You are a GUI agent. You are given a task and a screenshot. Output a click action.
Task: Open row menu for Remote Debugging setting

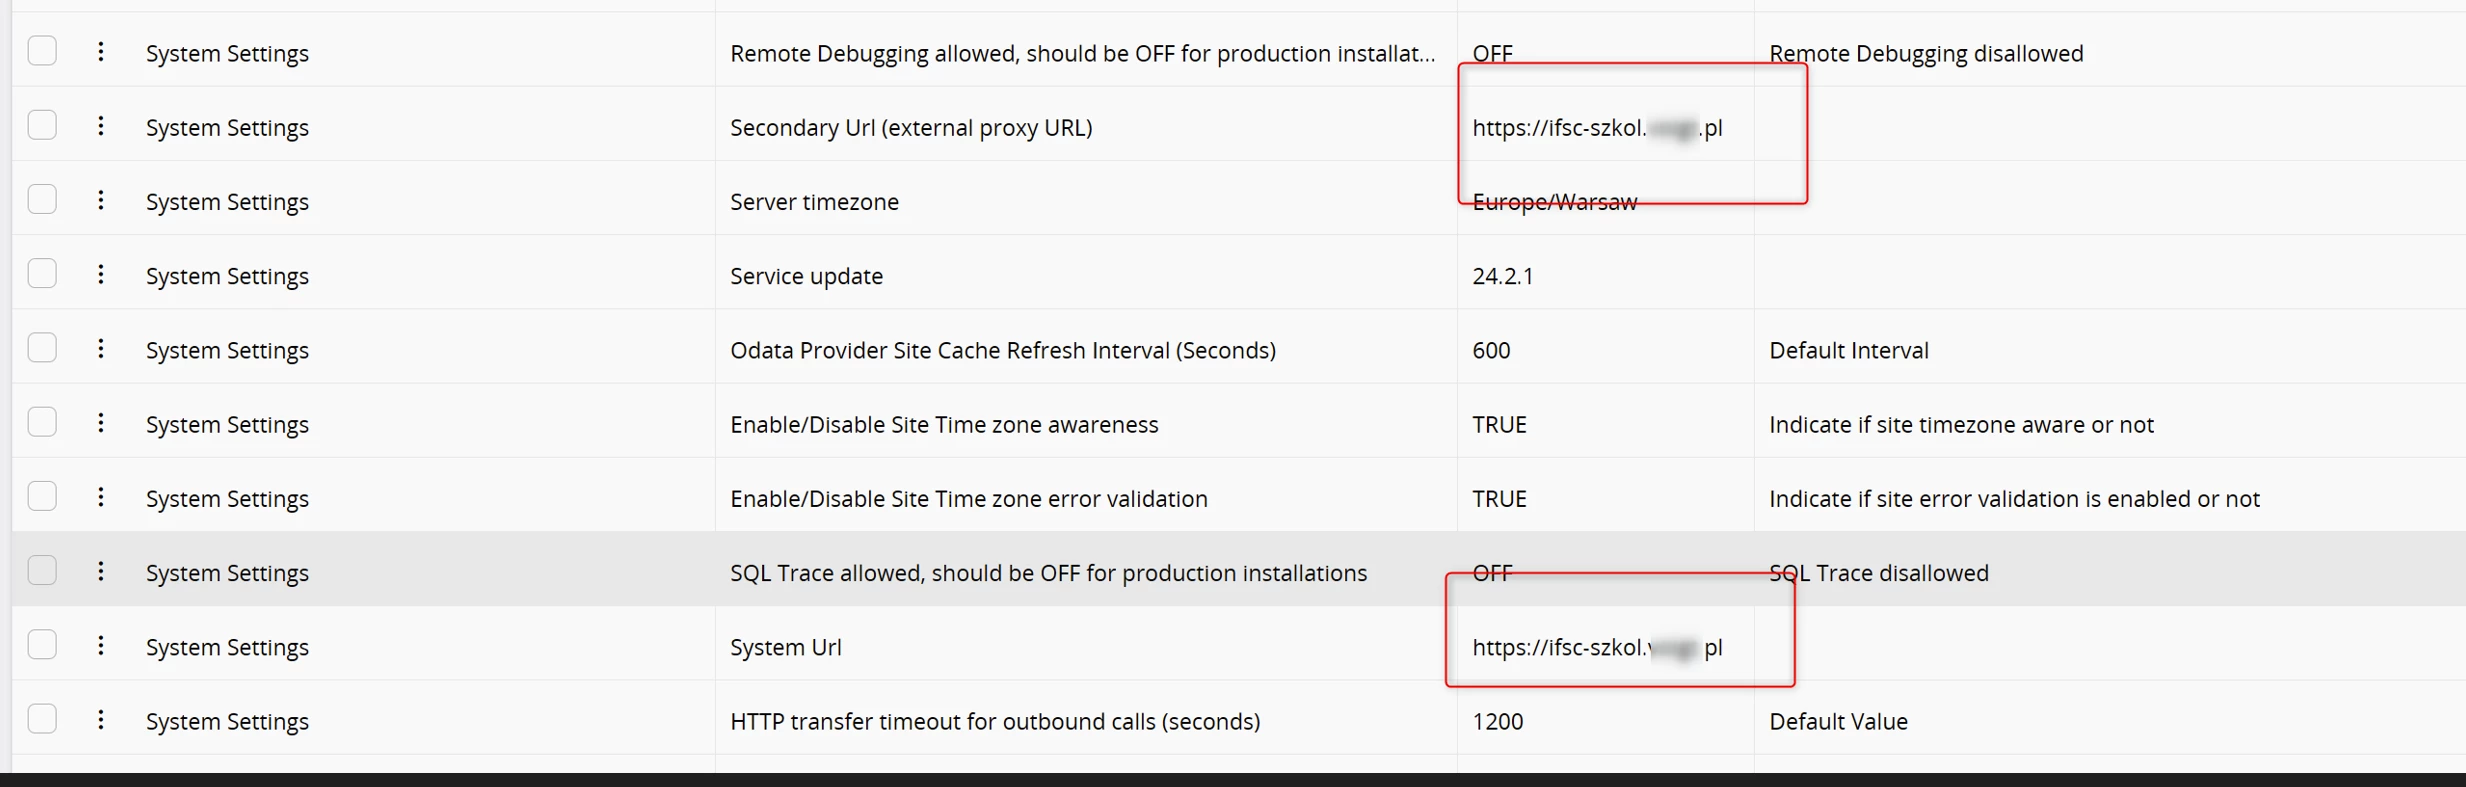click(x=101, y=52)
